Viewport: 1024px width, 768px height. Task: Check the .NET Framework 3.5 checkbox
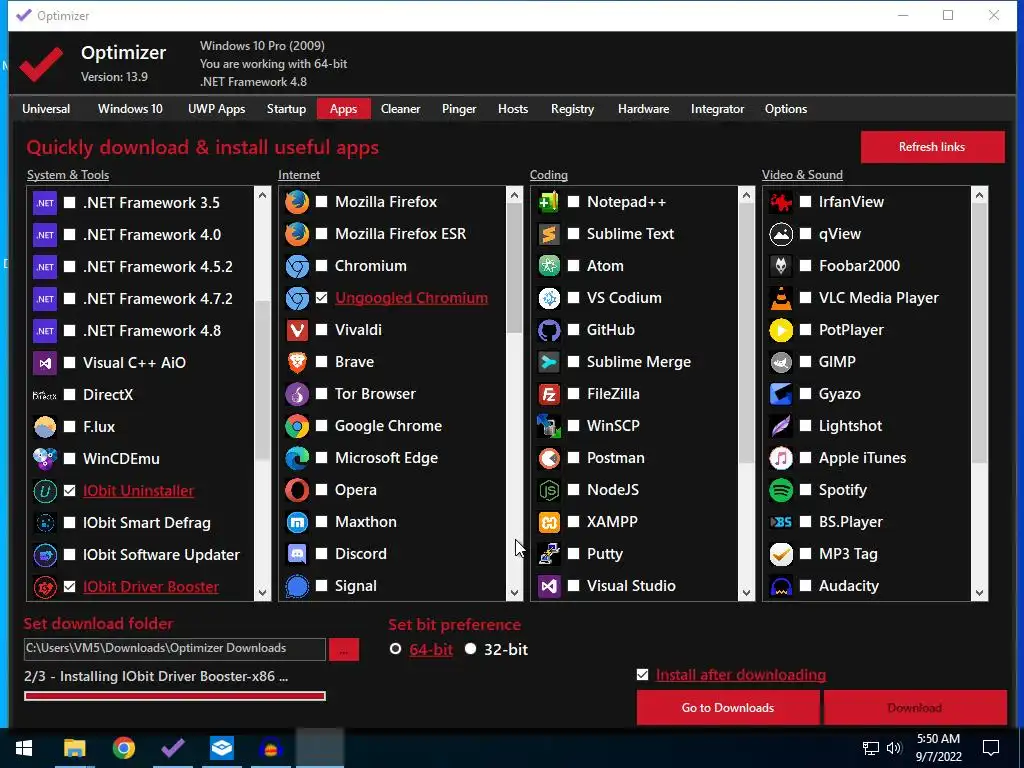(x=69, y=202)
